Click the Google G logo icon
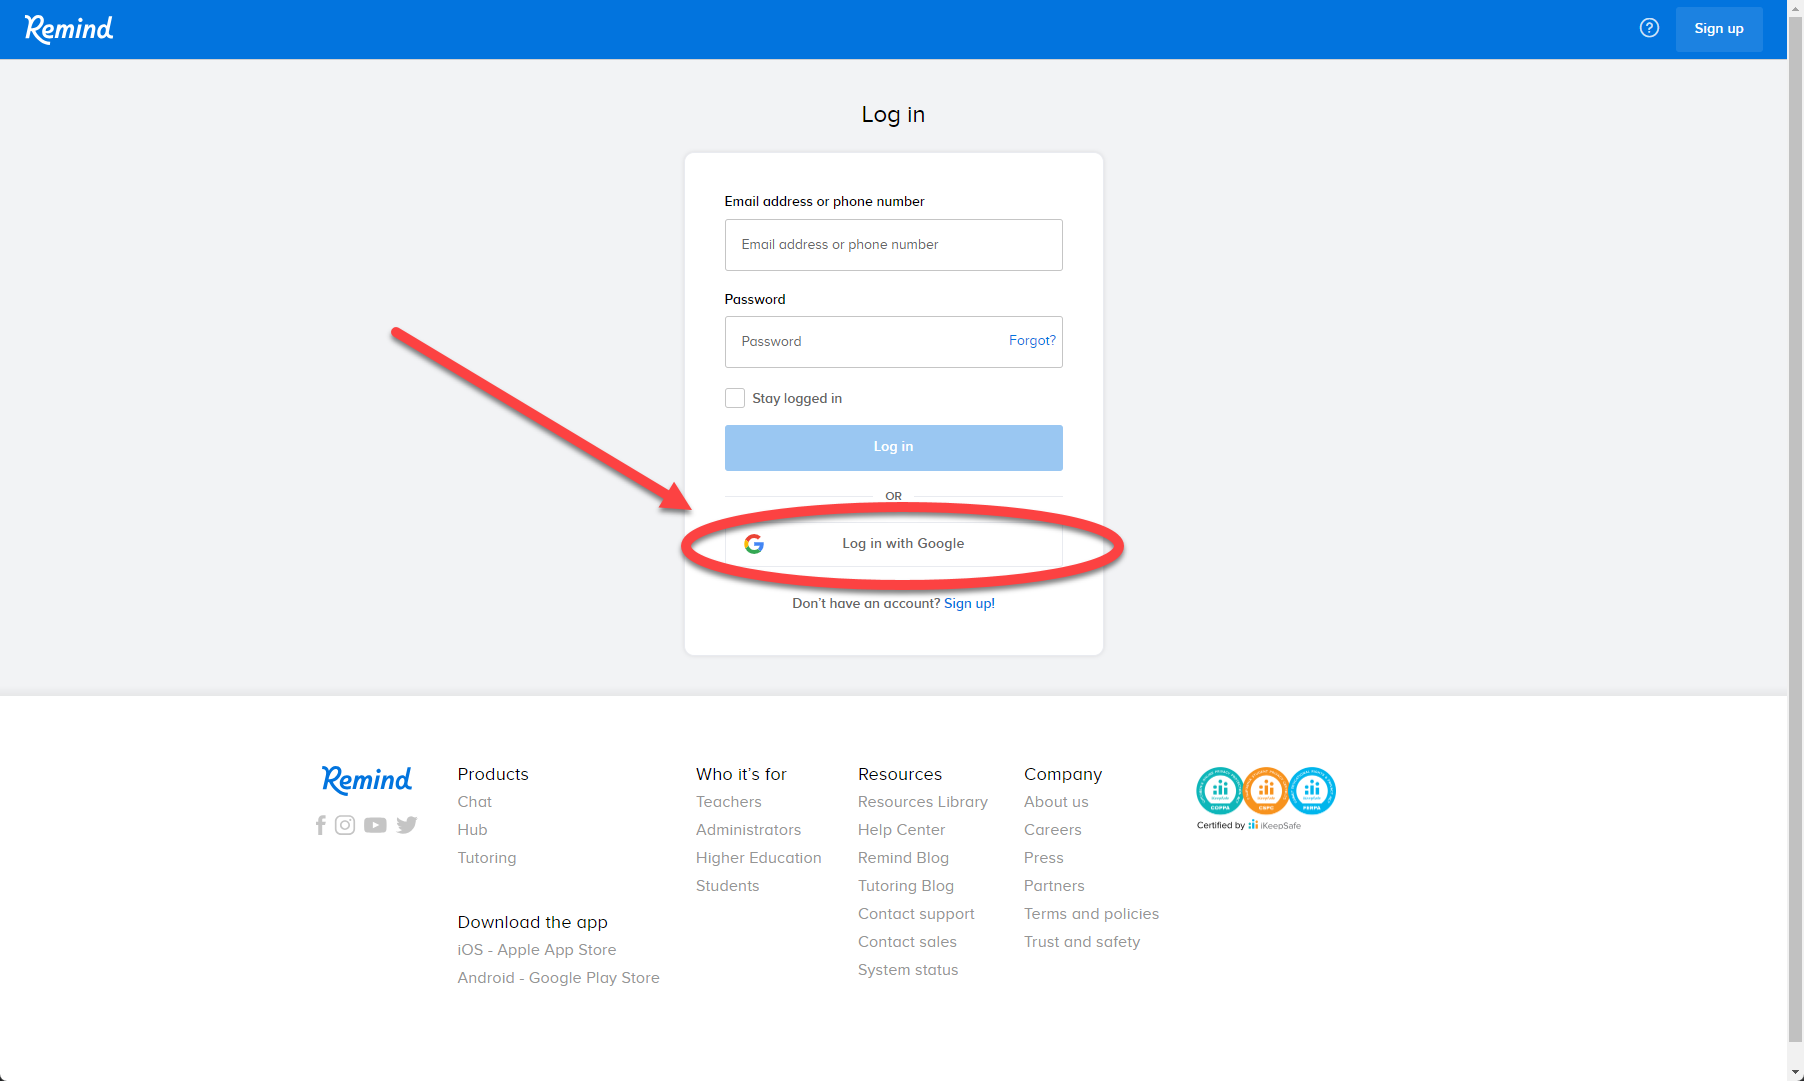The image size is (1804, 1081). click(x=754, y=544)
